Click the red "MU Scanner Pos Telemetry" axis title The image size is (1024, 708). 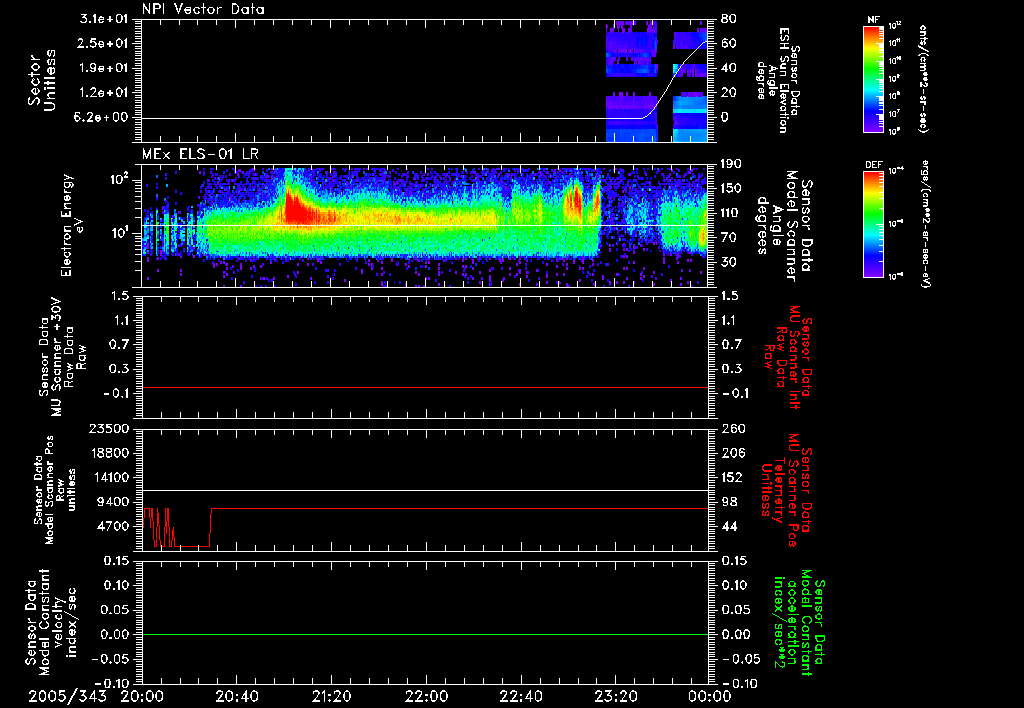pos(786,490)
